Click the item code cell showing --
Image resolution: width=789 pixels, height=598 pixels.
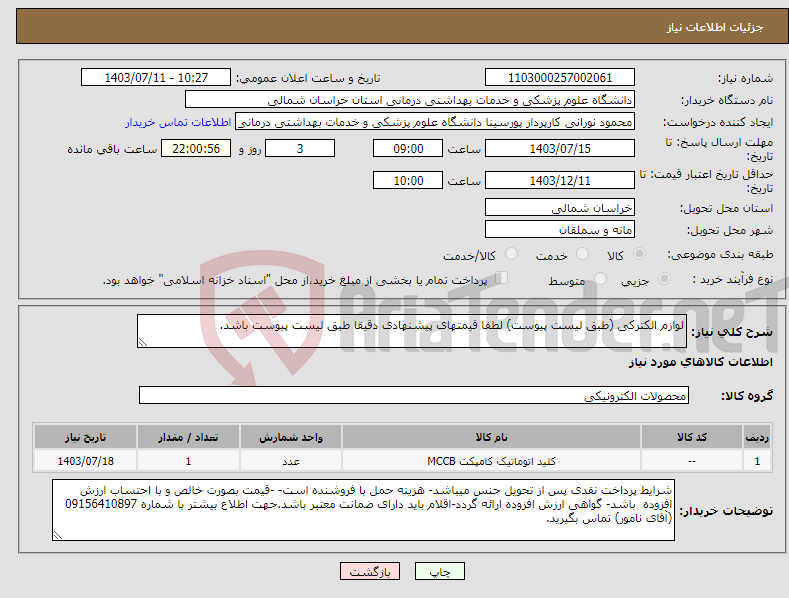[x=692, y=461]
